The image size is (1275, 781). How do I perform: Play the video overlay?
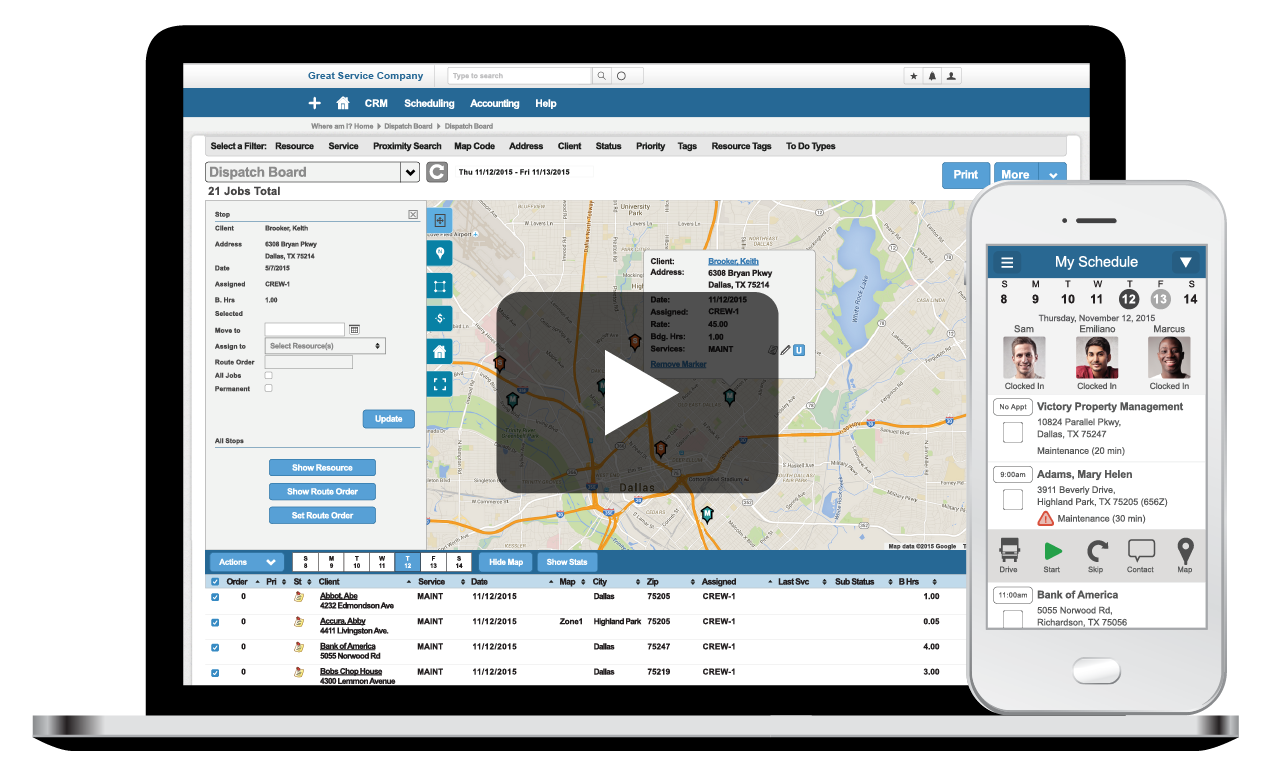pos(637,392)
